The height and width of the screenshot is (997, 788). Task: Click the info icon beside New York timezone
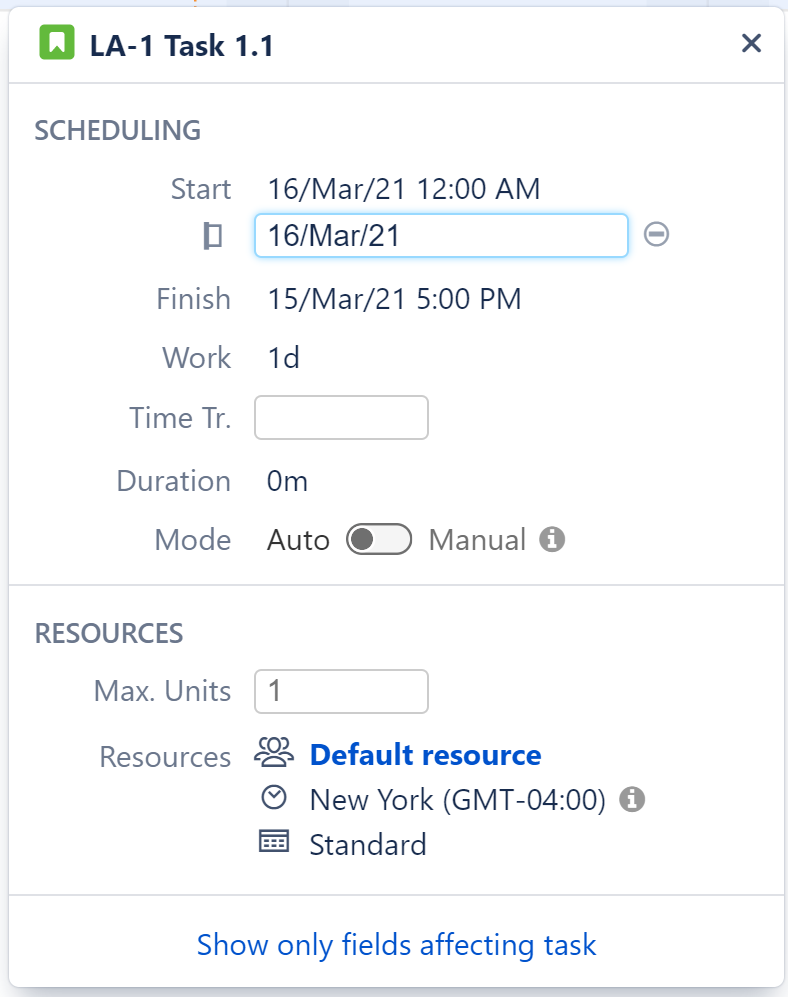pyautogui.click(x=632, y=799)
